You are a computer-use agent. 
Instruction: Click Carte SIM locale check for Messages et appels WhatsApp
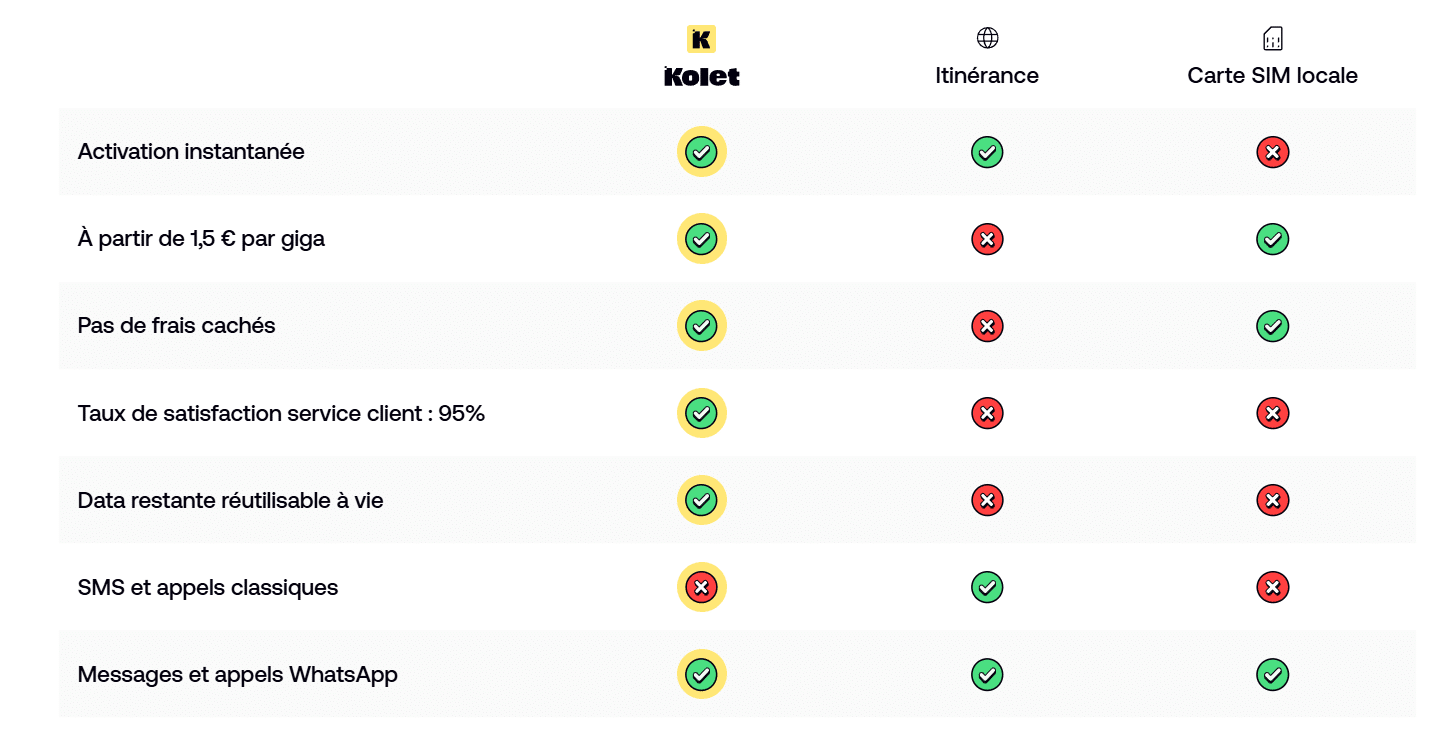(1272, 674)
